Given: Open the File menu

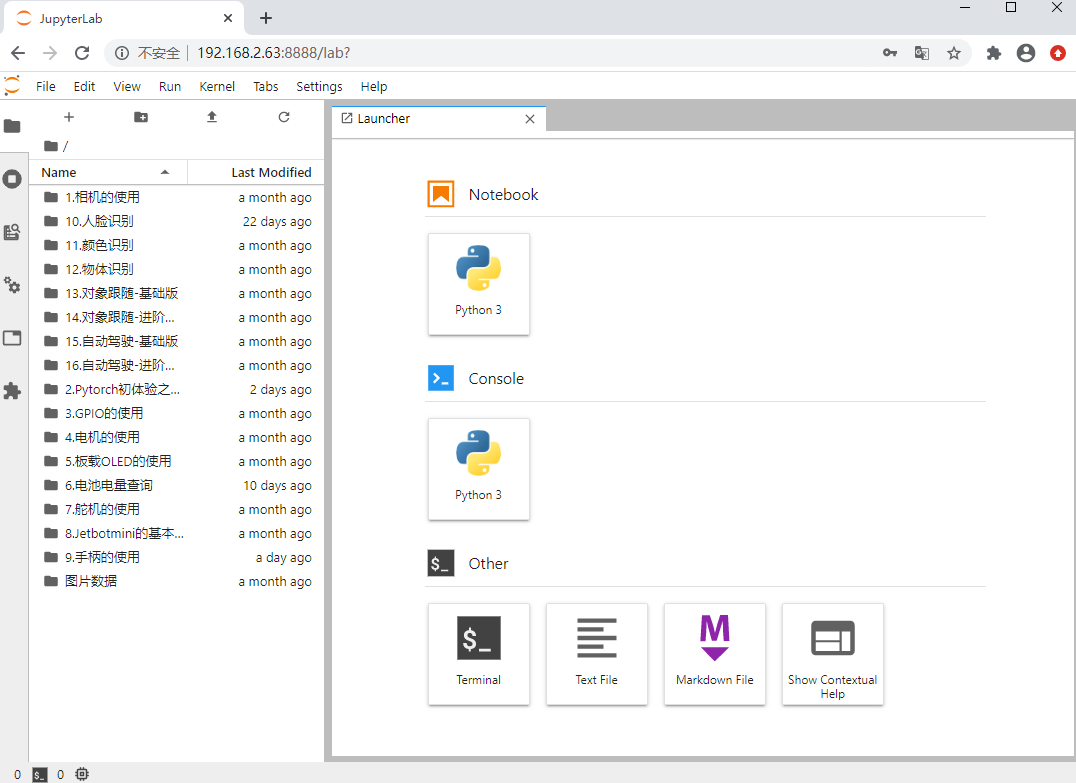Looking at the screenshot, I should 46,86.
